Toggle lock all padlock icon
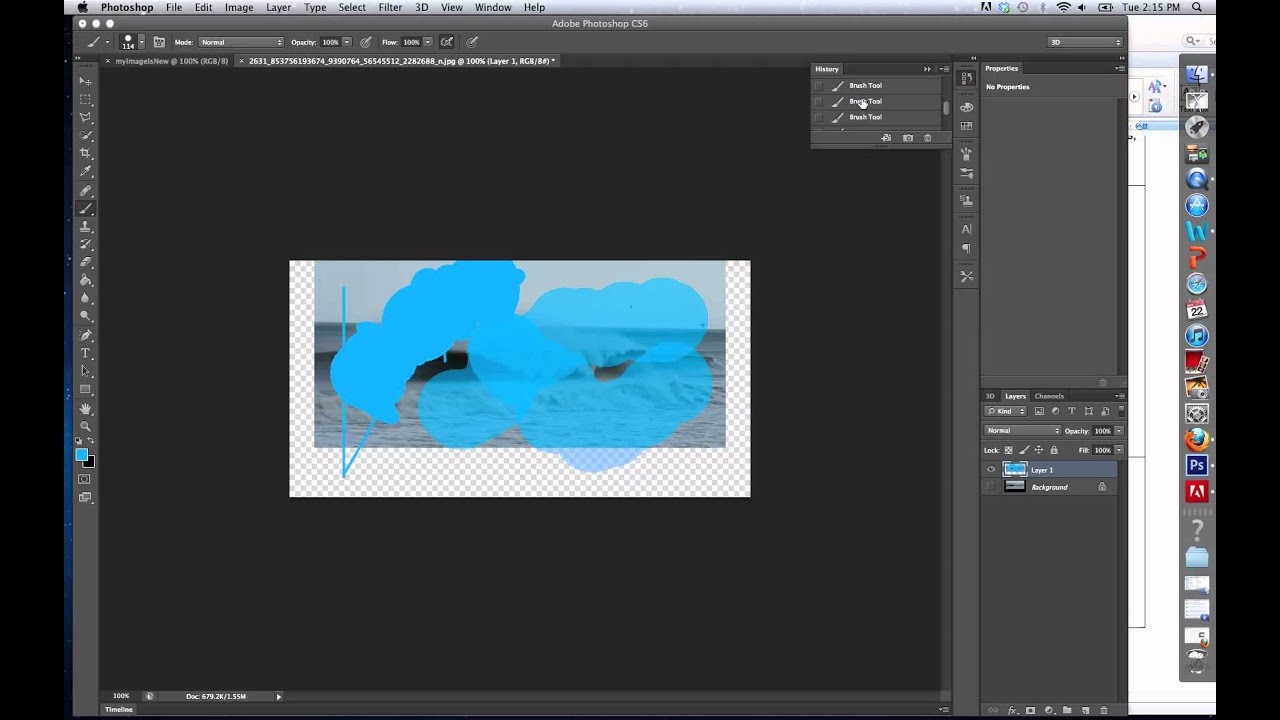Image resolution: width=1280 pixels, height=720 pixels. tap(1053, 450)
